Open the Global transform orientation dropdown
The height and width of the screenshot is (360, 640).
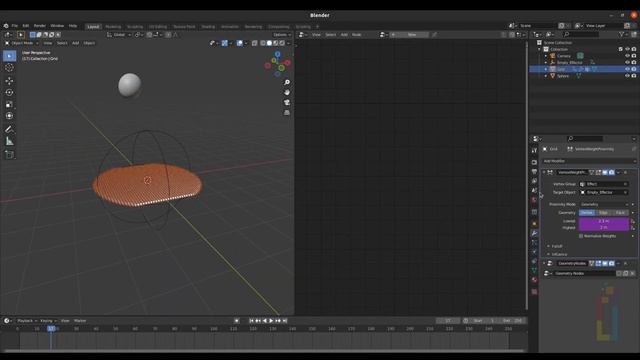coord(119,35)
